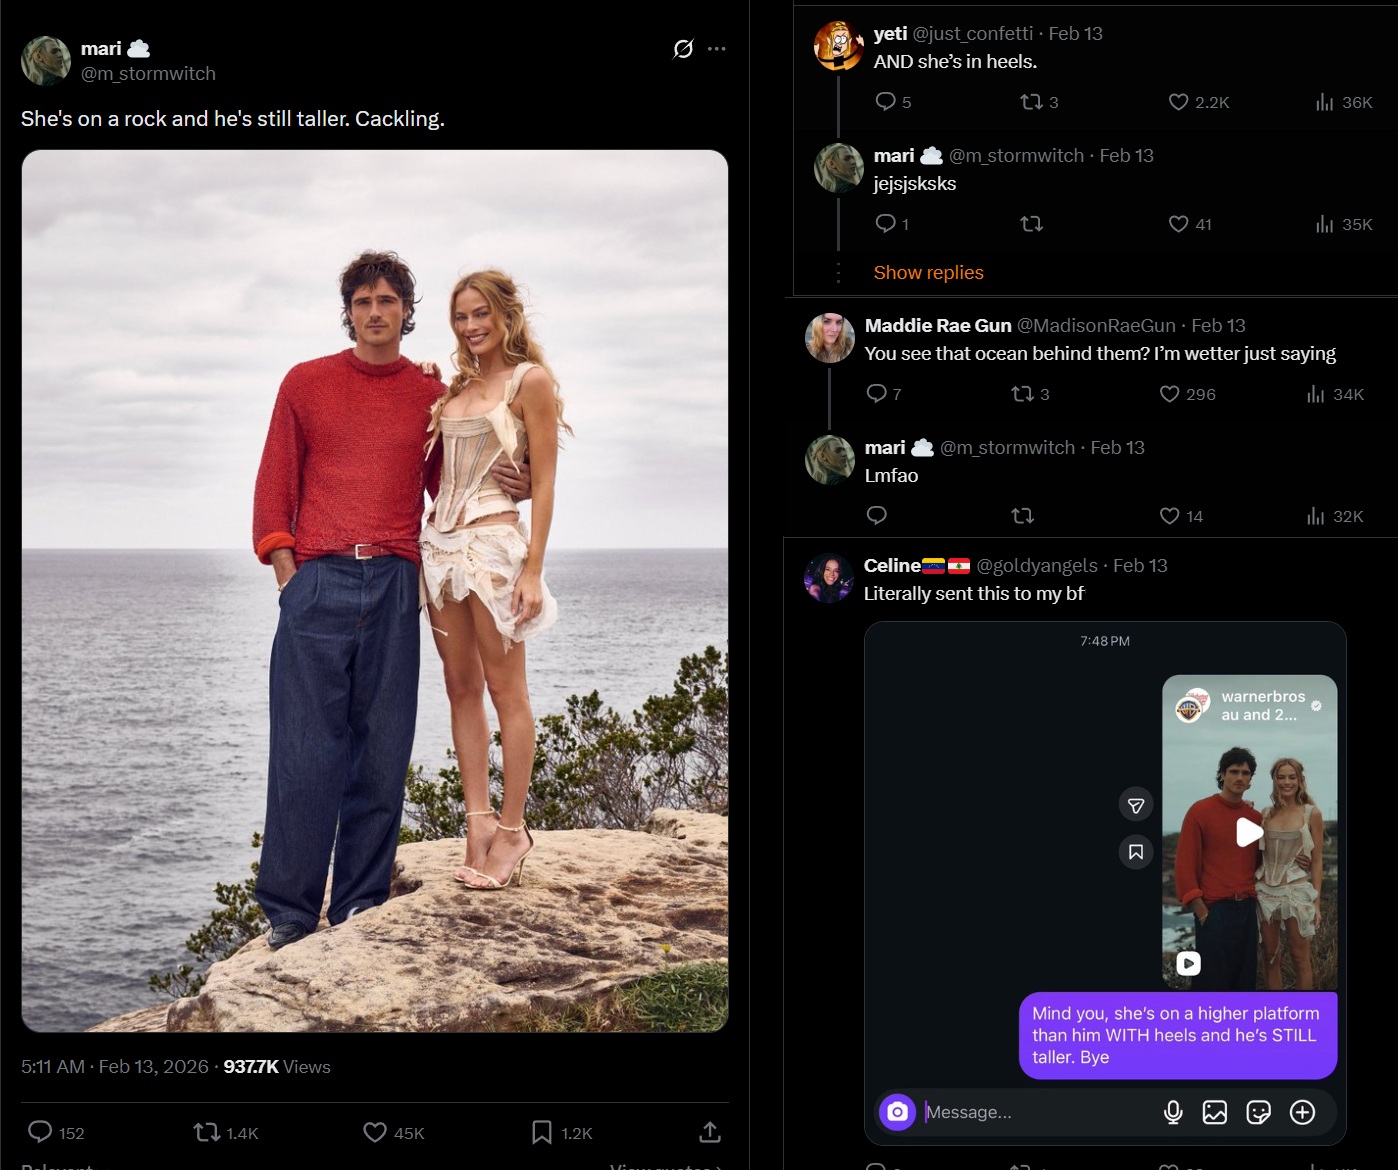This screenshot has height=1170, width=1398.
Task: Repost the main post with 1.4K reposts
Action: 207,1132
